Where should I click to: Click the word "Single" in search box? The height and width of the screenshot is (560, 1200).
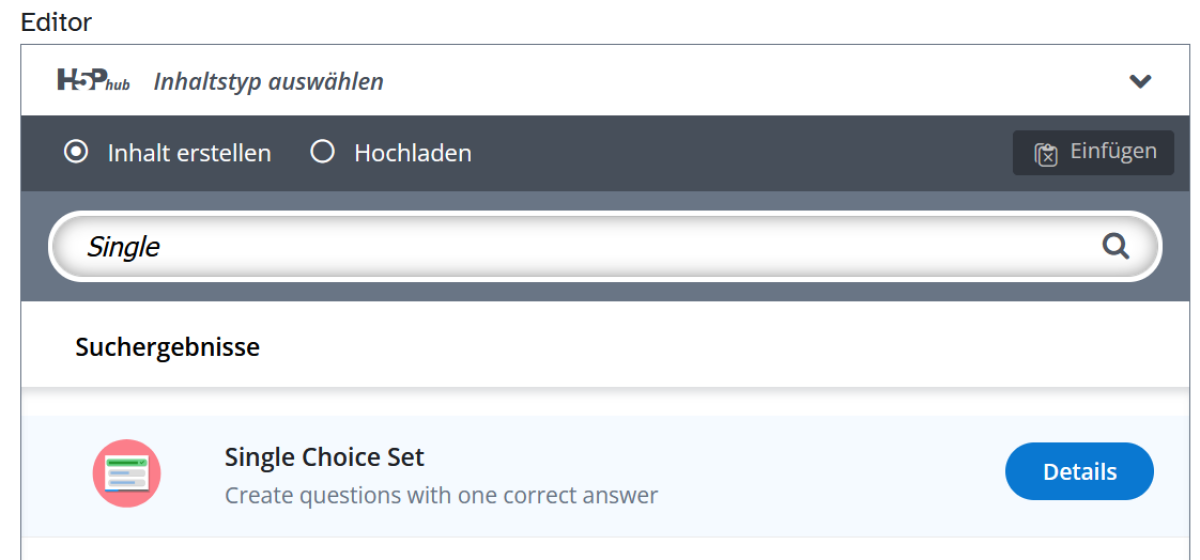click(x=123, y=247)
